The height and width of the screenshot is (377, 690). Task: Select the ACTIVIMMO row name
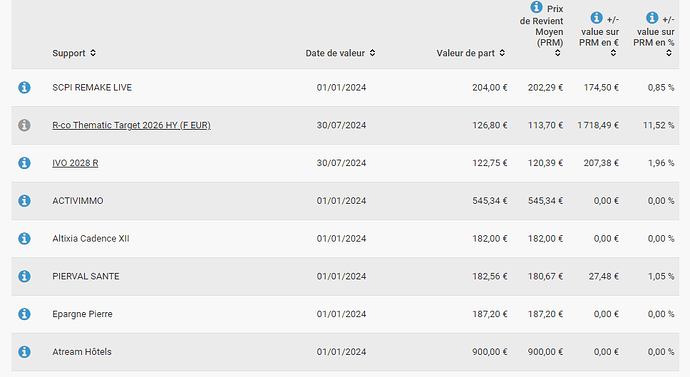77,201
